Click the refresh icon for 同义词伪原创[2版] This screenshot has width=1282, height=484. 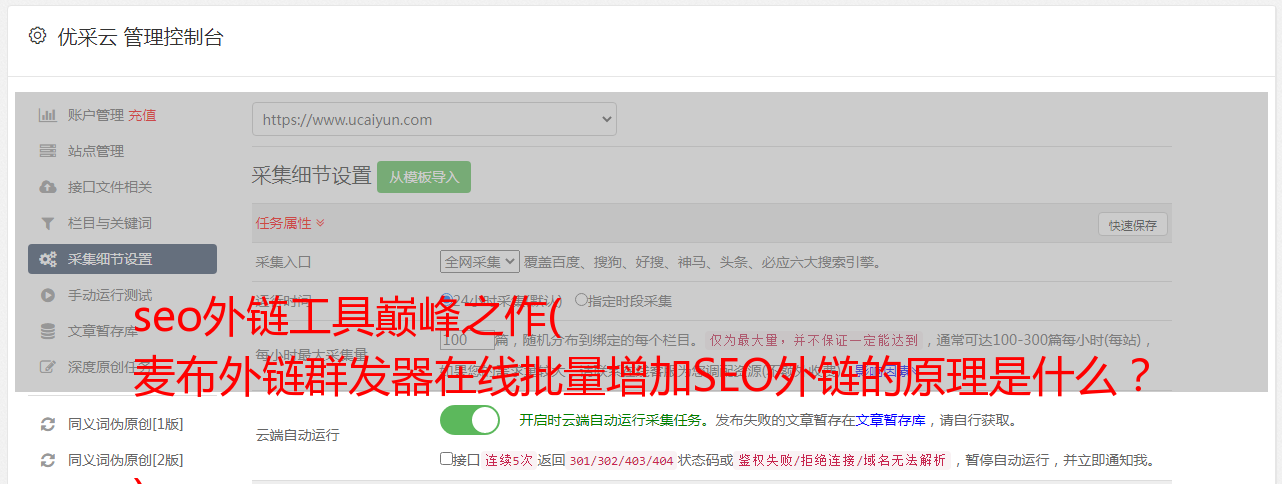47,460
